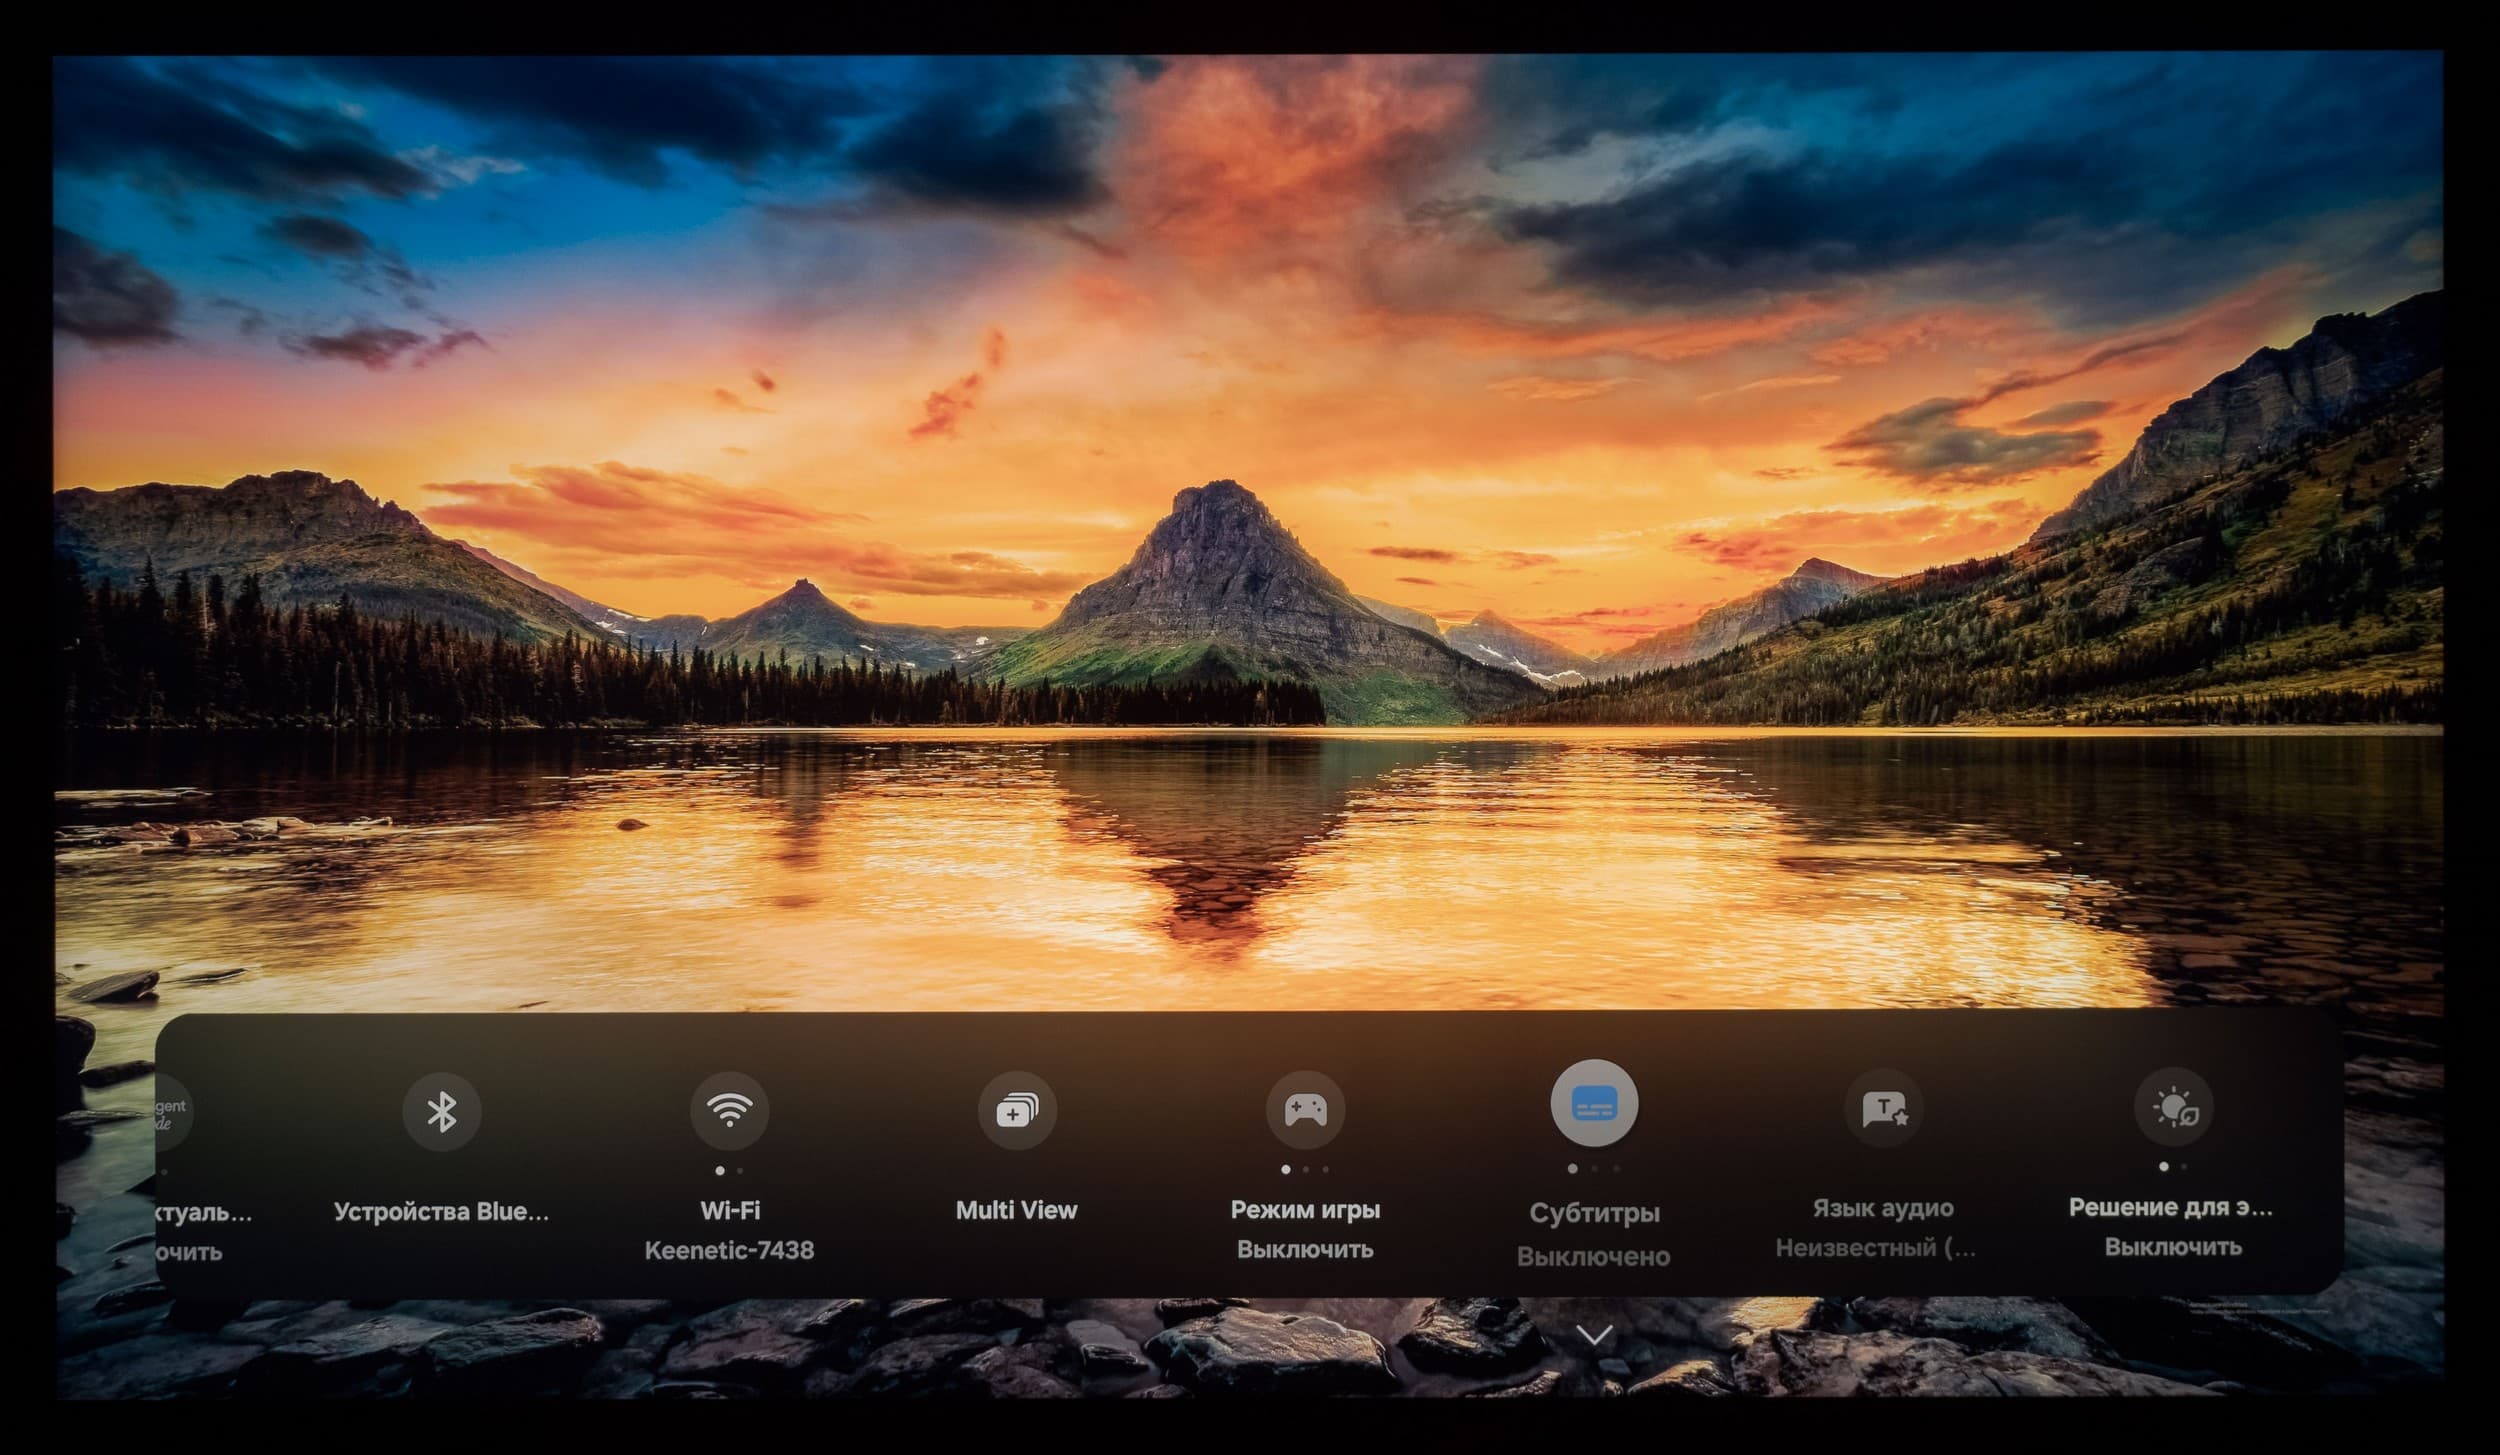Toggle the 'Выключено' status under Субтитры
2500x1455 pixels.
pos(1593,1256)
